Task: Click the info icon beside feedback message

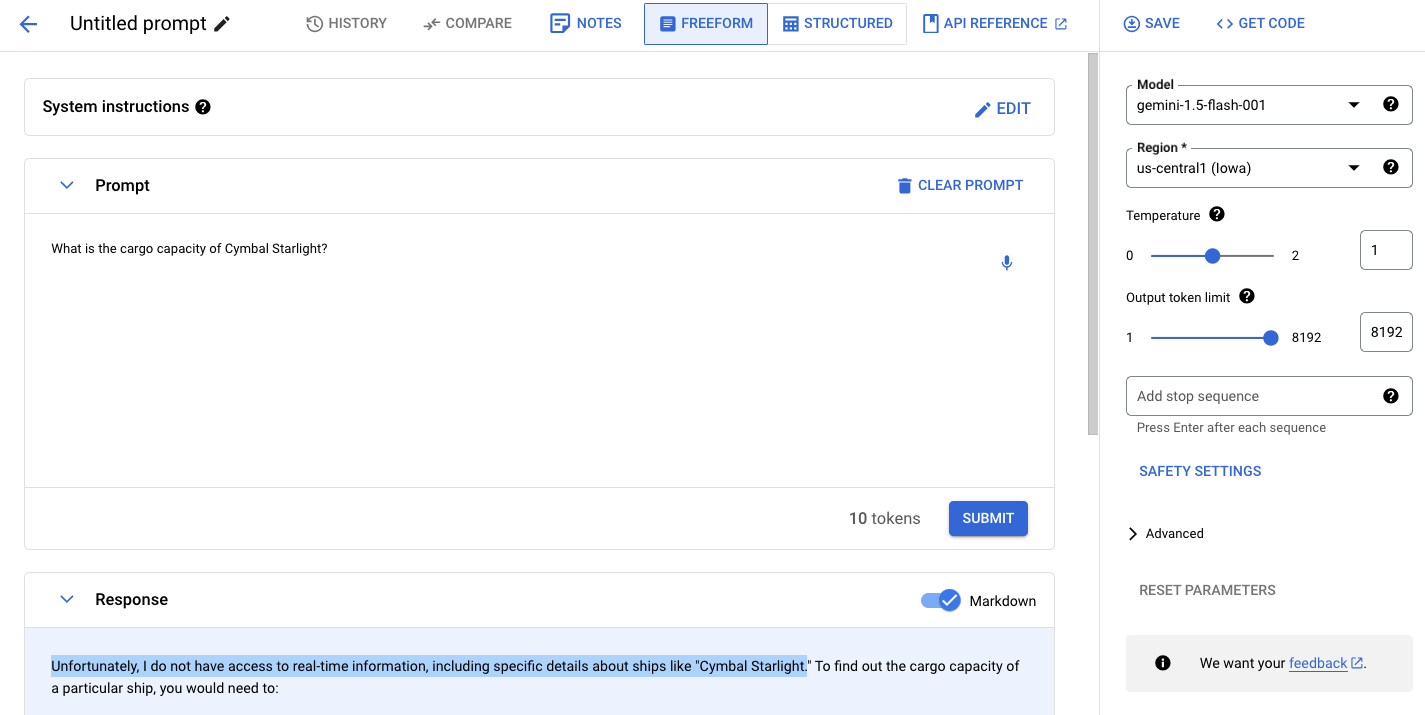Action: 1163,663
